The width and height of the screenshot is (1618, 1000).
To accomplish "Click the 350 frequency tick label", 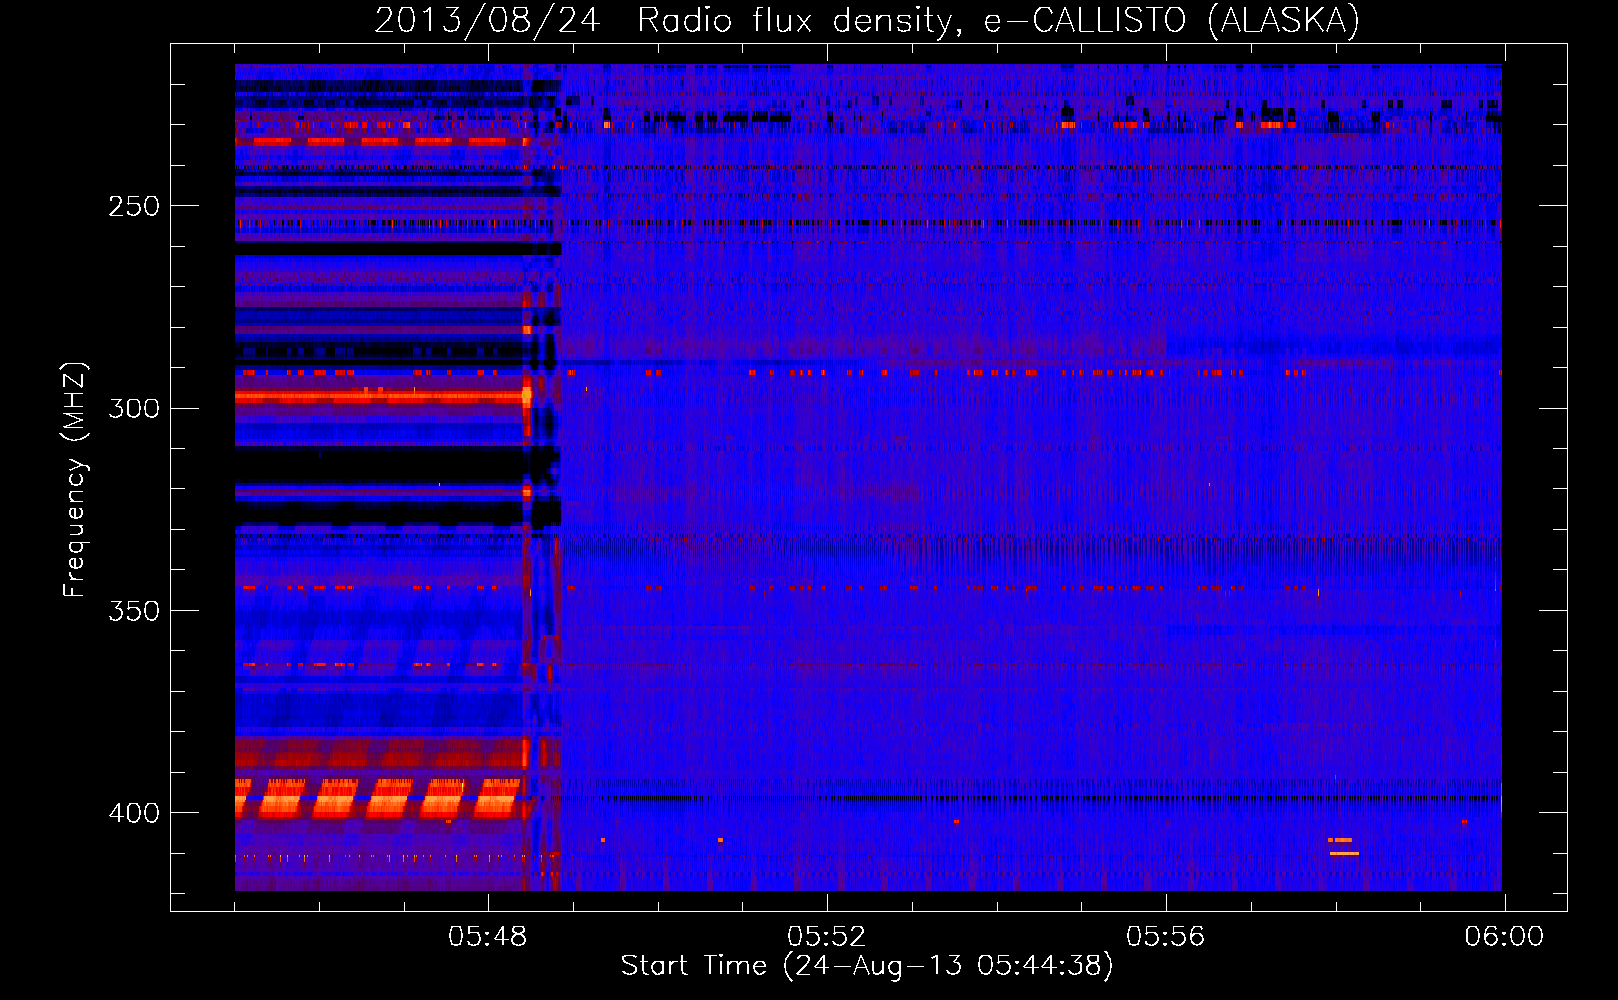I will click(x=134, y=610).
